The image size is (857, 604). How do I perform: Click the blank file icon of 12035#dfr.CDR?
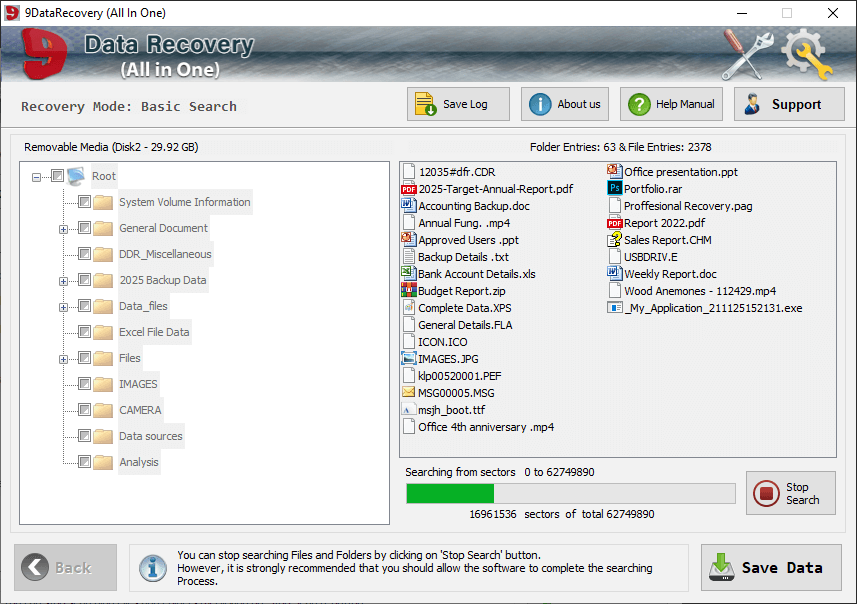[x=408, y=172]
